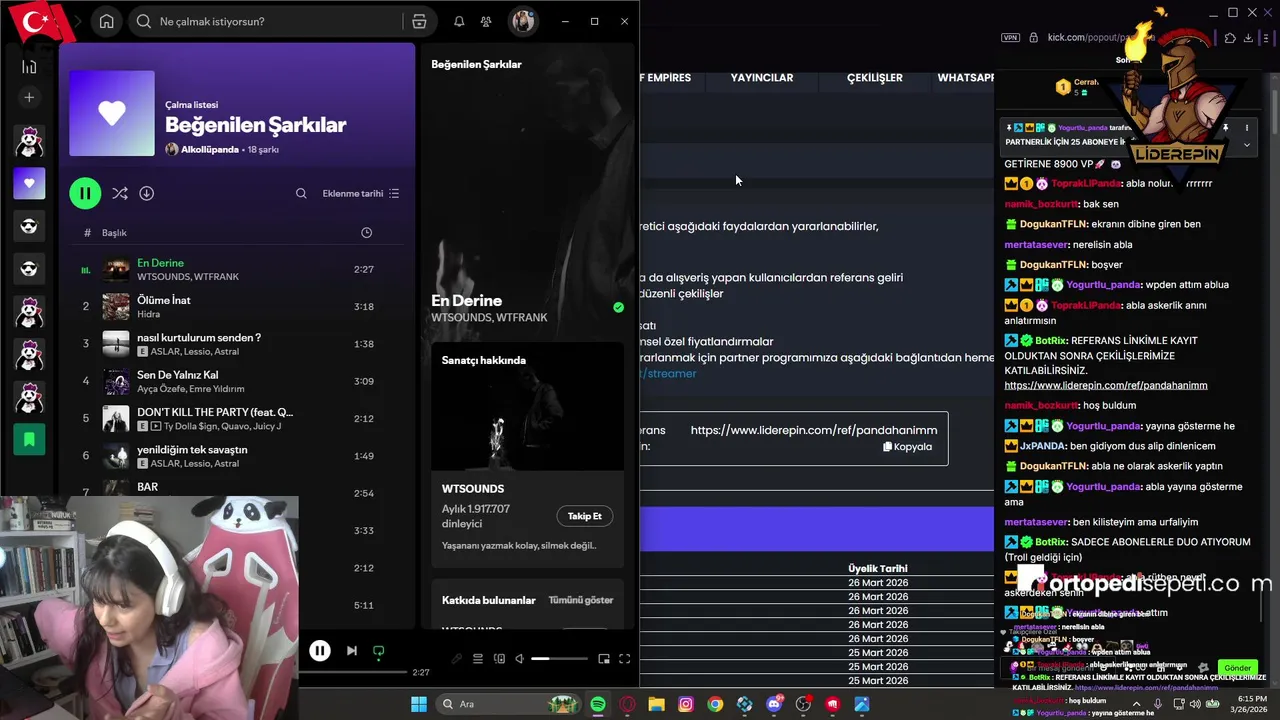This screenshot has width=1280, height=720.
Task: Skip to next track
Action: (352, 651)
